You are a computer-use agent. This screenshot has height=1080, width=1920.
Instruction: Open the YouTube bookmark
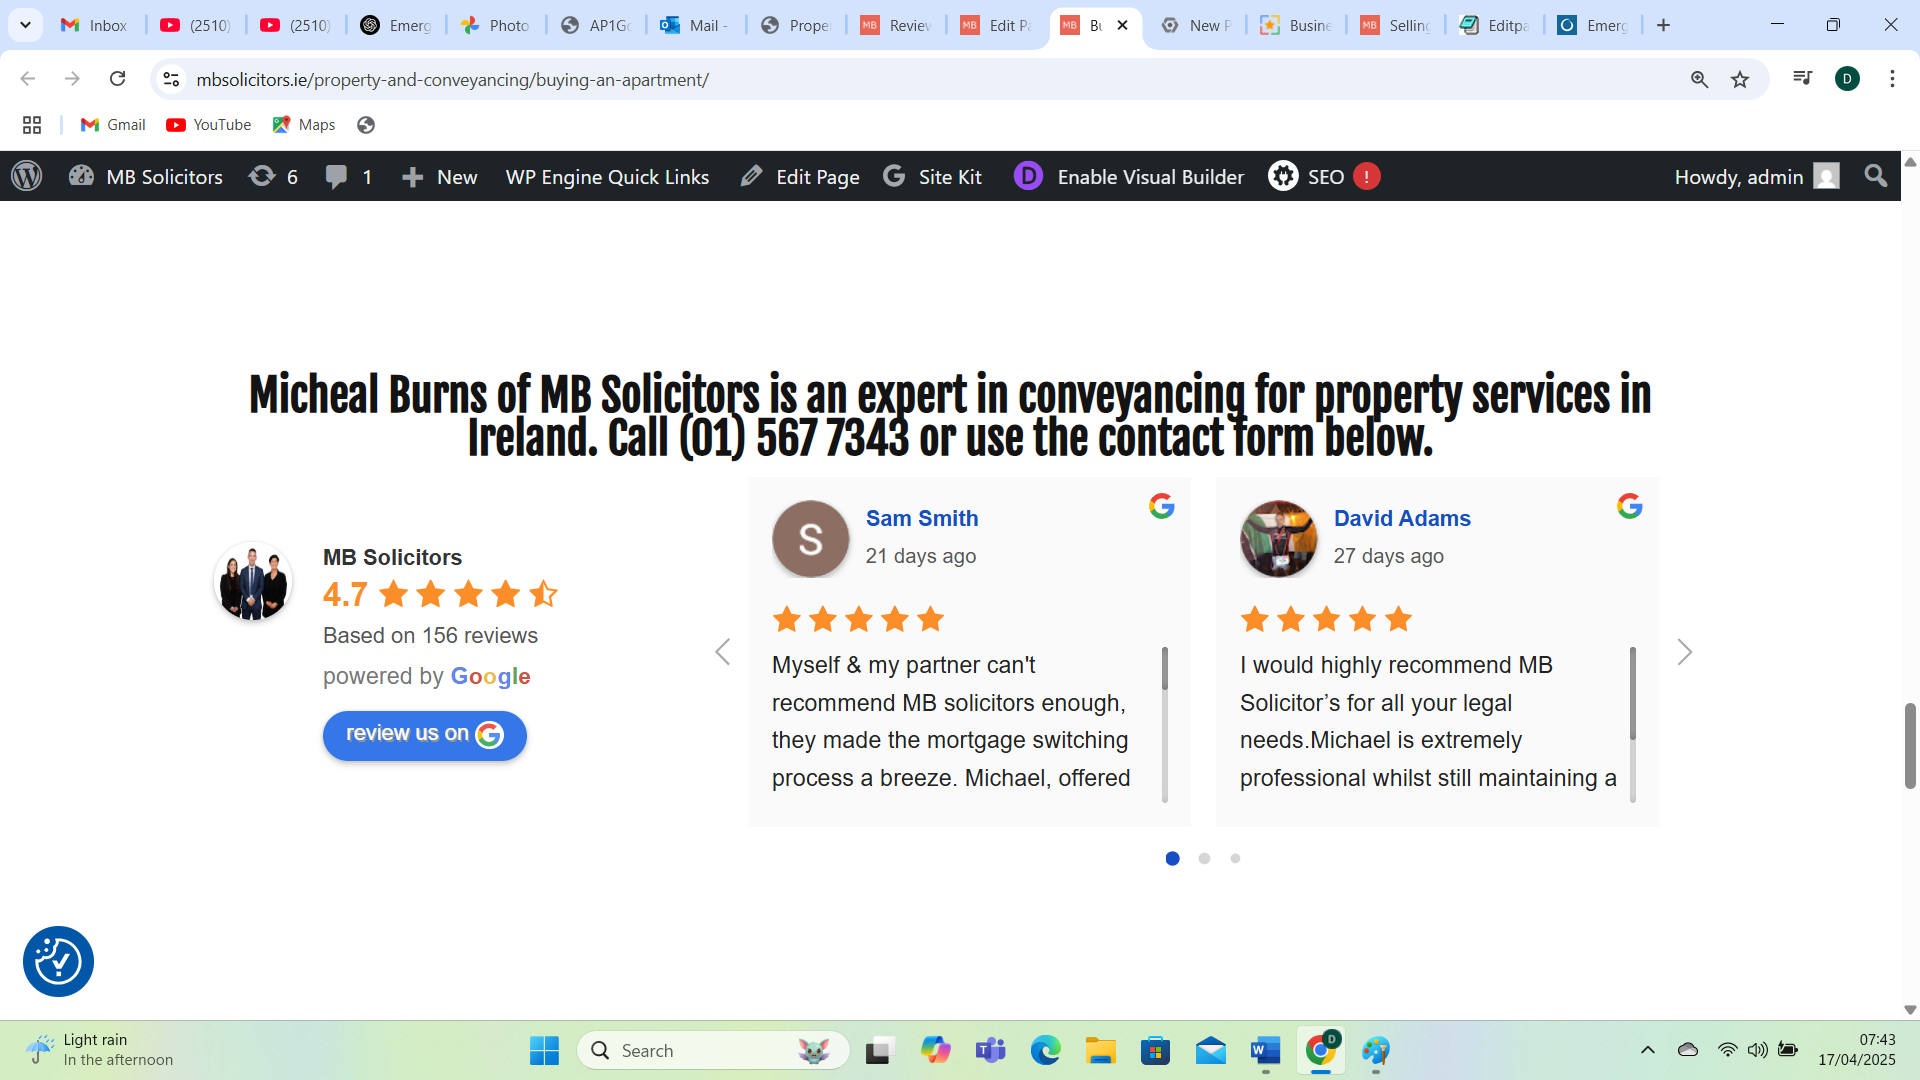coord(209,124)
